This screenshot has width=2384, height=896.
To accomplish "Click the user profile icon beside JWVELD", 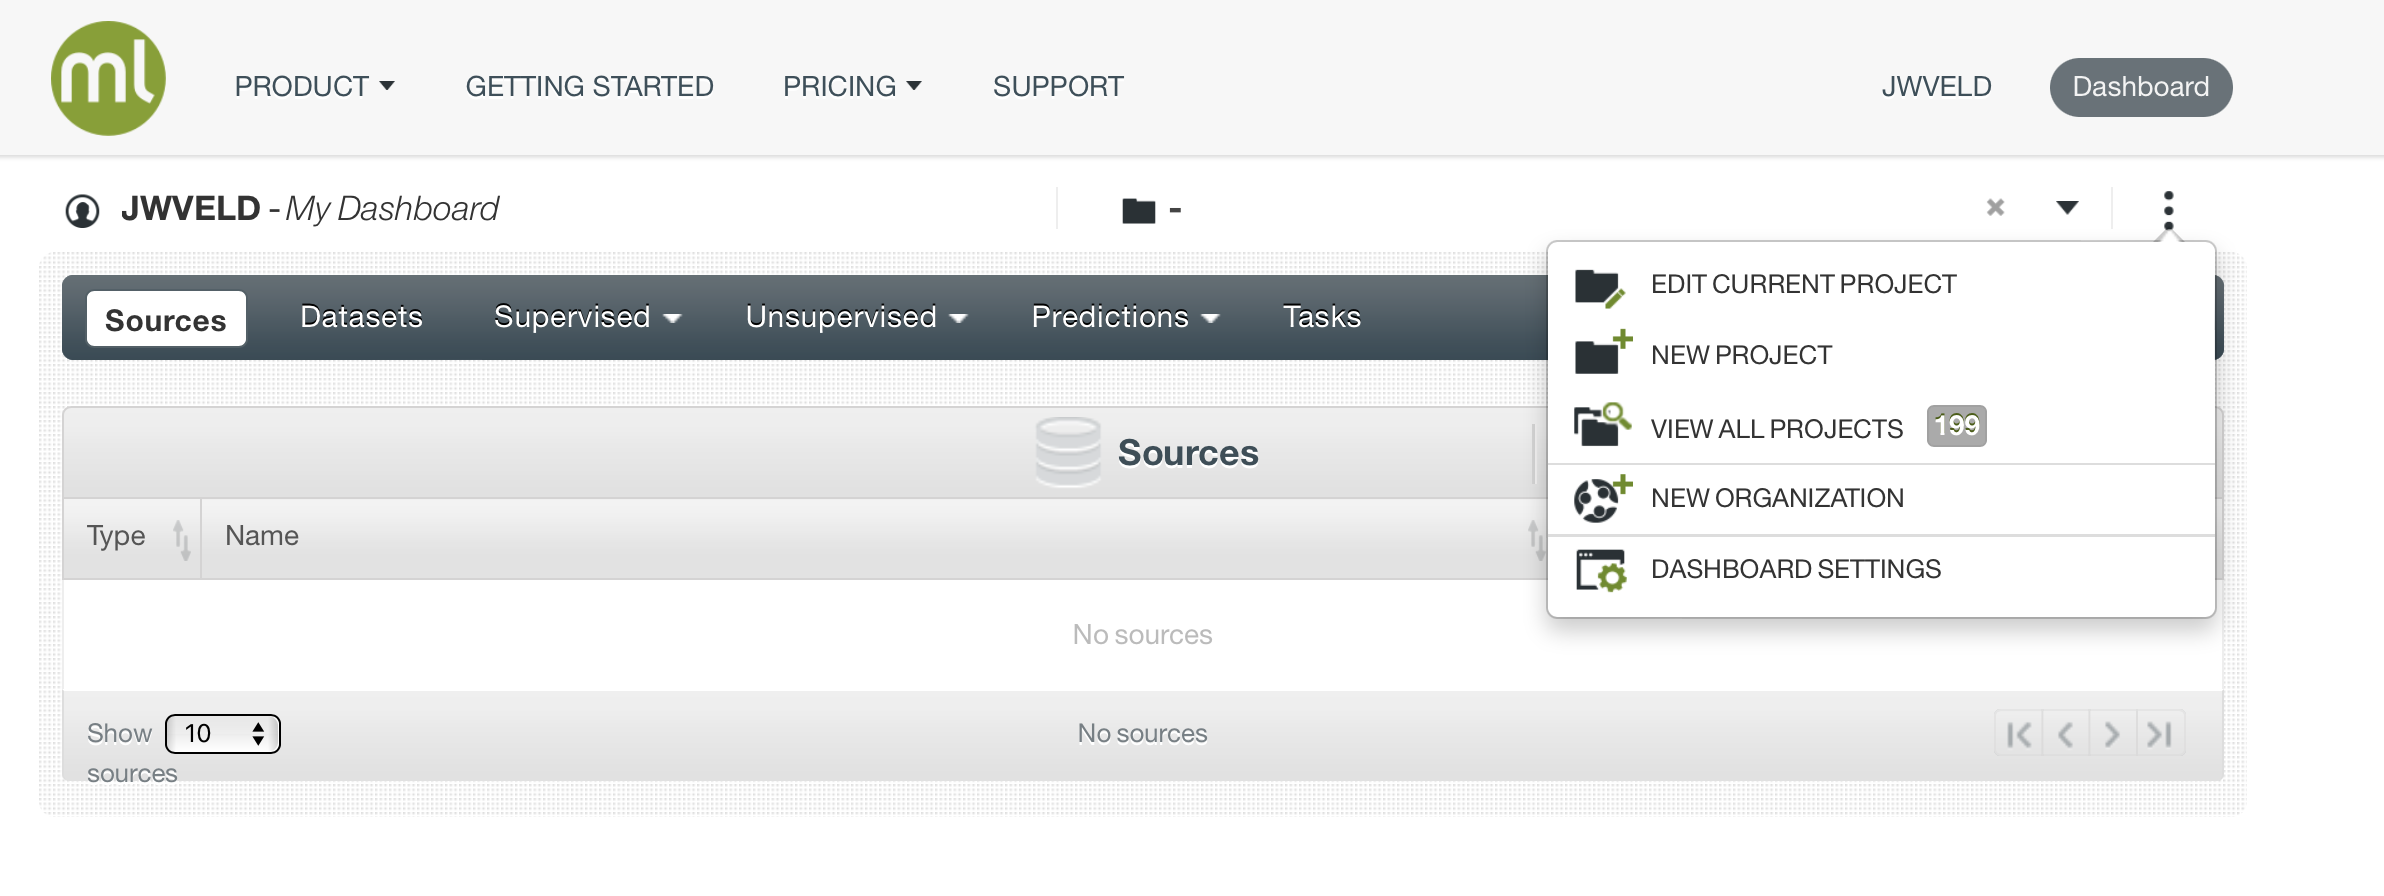I will tap(82, 210).
